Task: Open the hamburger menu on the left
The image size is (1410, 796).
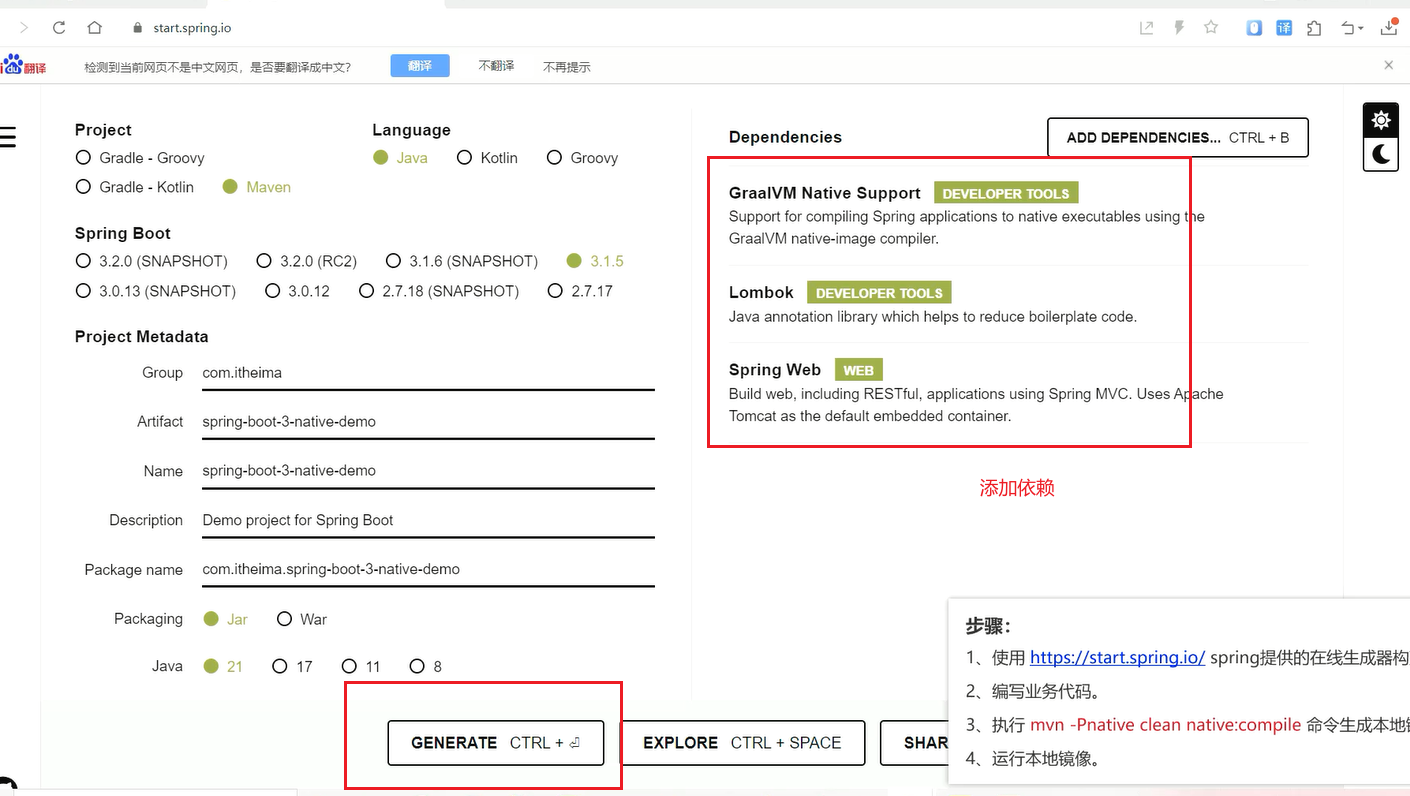Action: click(8, 137)
